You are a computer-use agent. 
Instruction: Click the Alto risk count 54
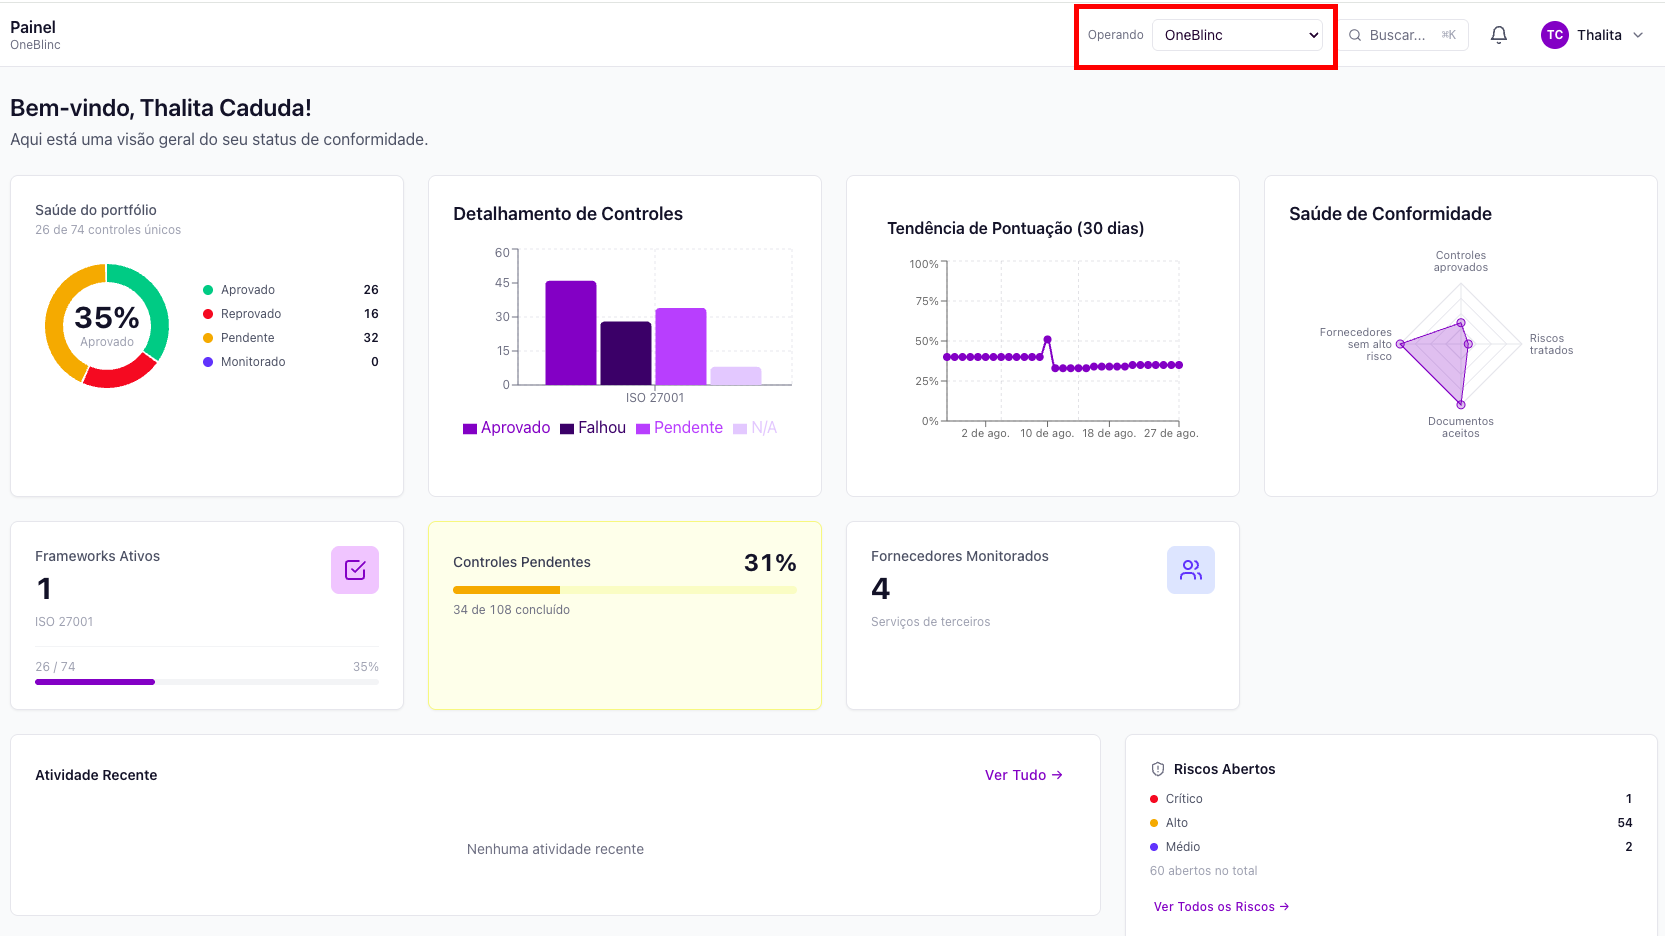[1625, 823]
